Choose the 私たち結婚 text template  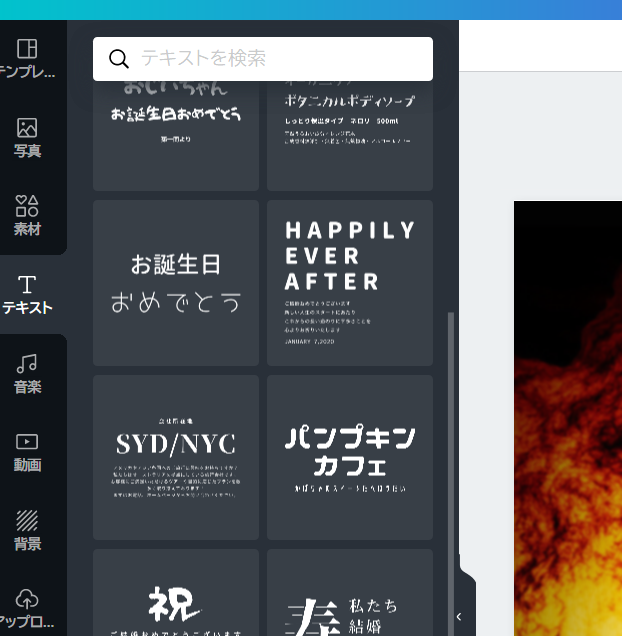click(x=350, y=593)
